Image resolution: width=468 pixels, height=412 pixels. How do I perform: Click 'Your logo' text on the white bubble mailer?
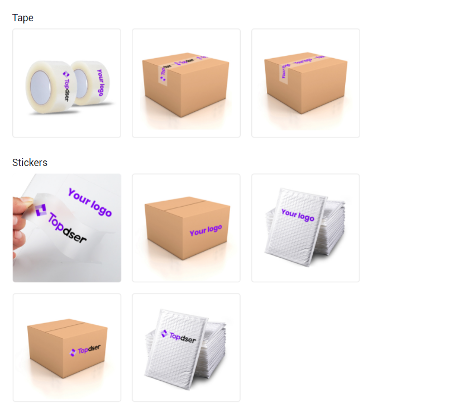pyautogui.click(x=298, y=215)
